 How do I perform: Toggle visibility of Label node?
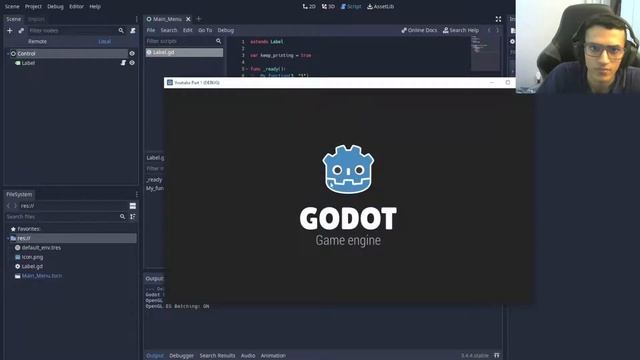pyautogui.click(x=132, y=63)
